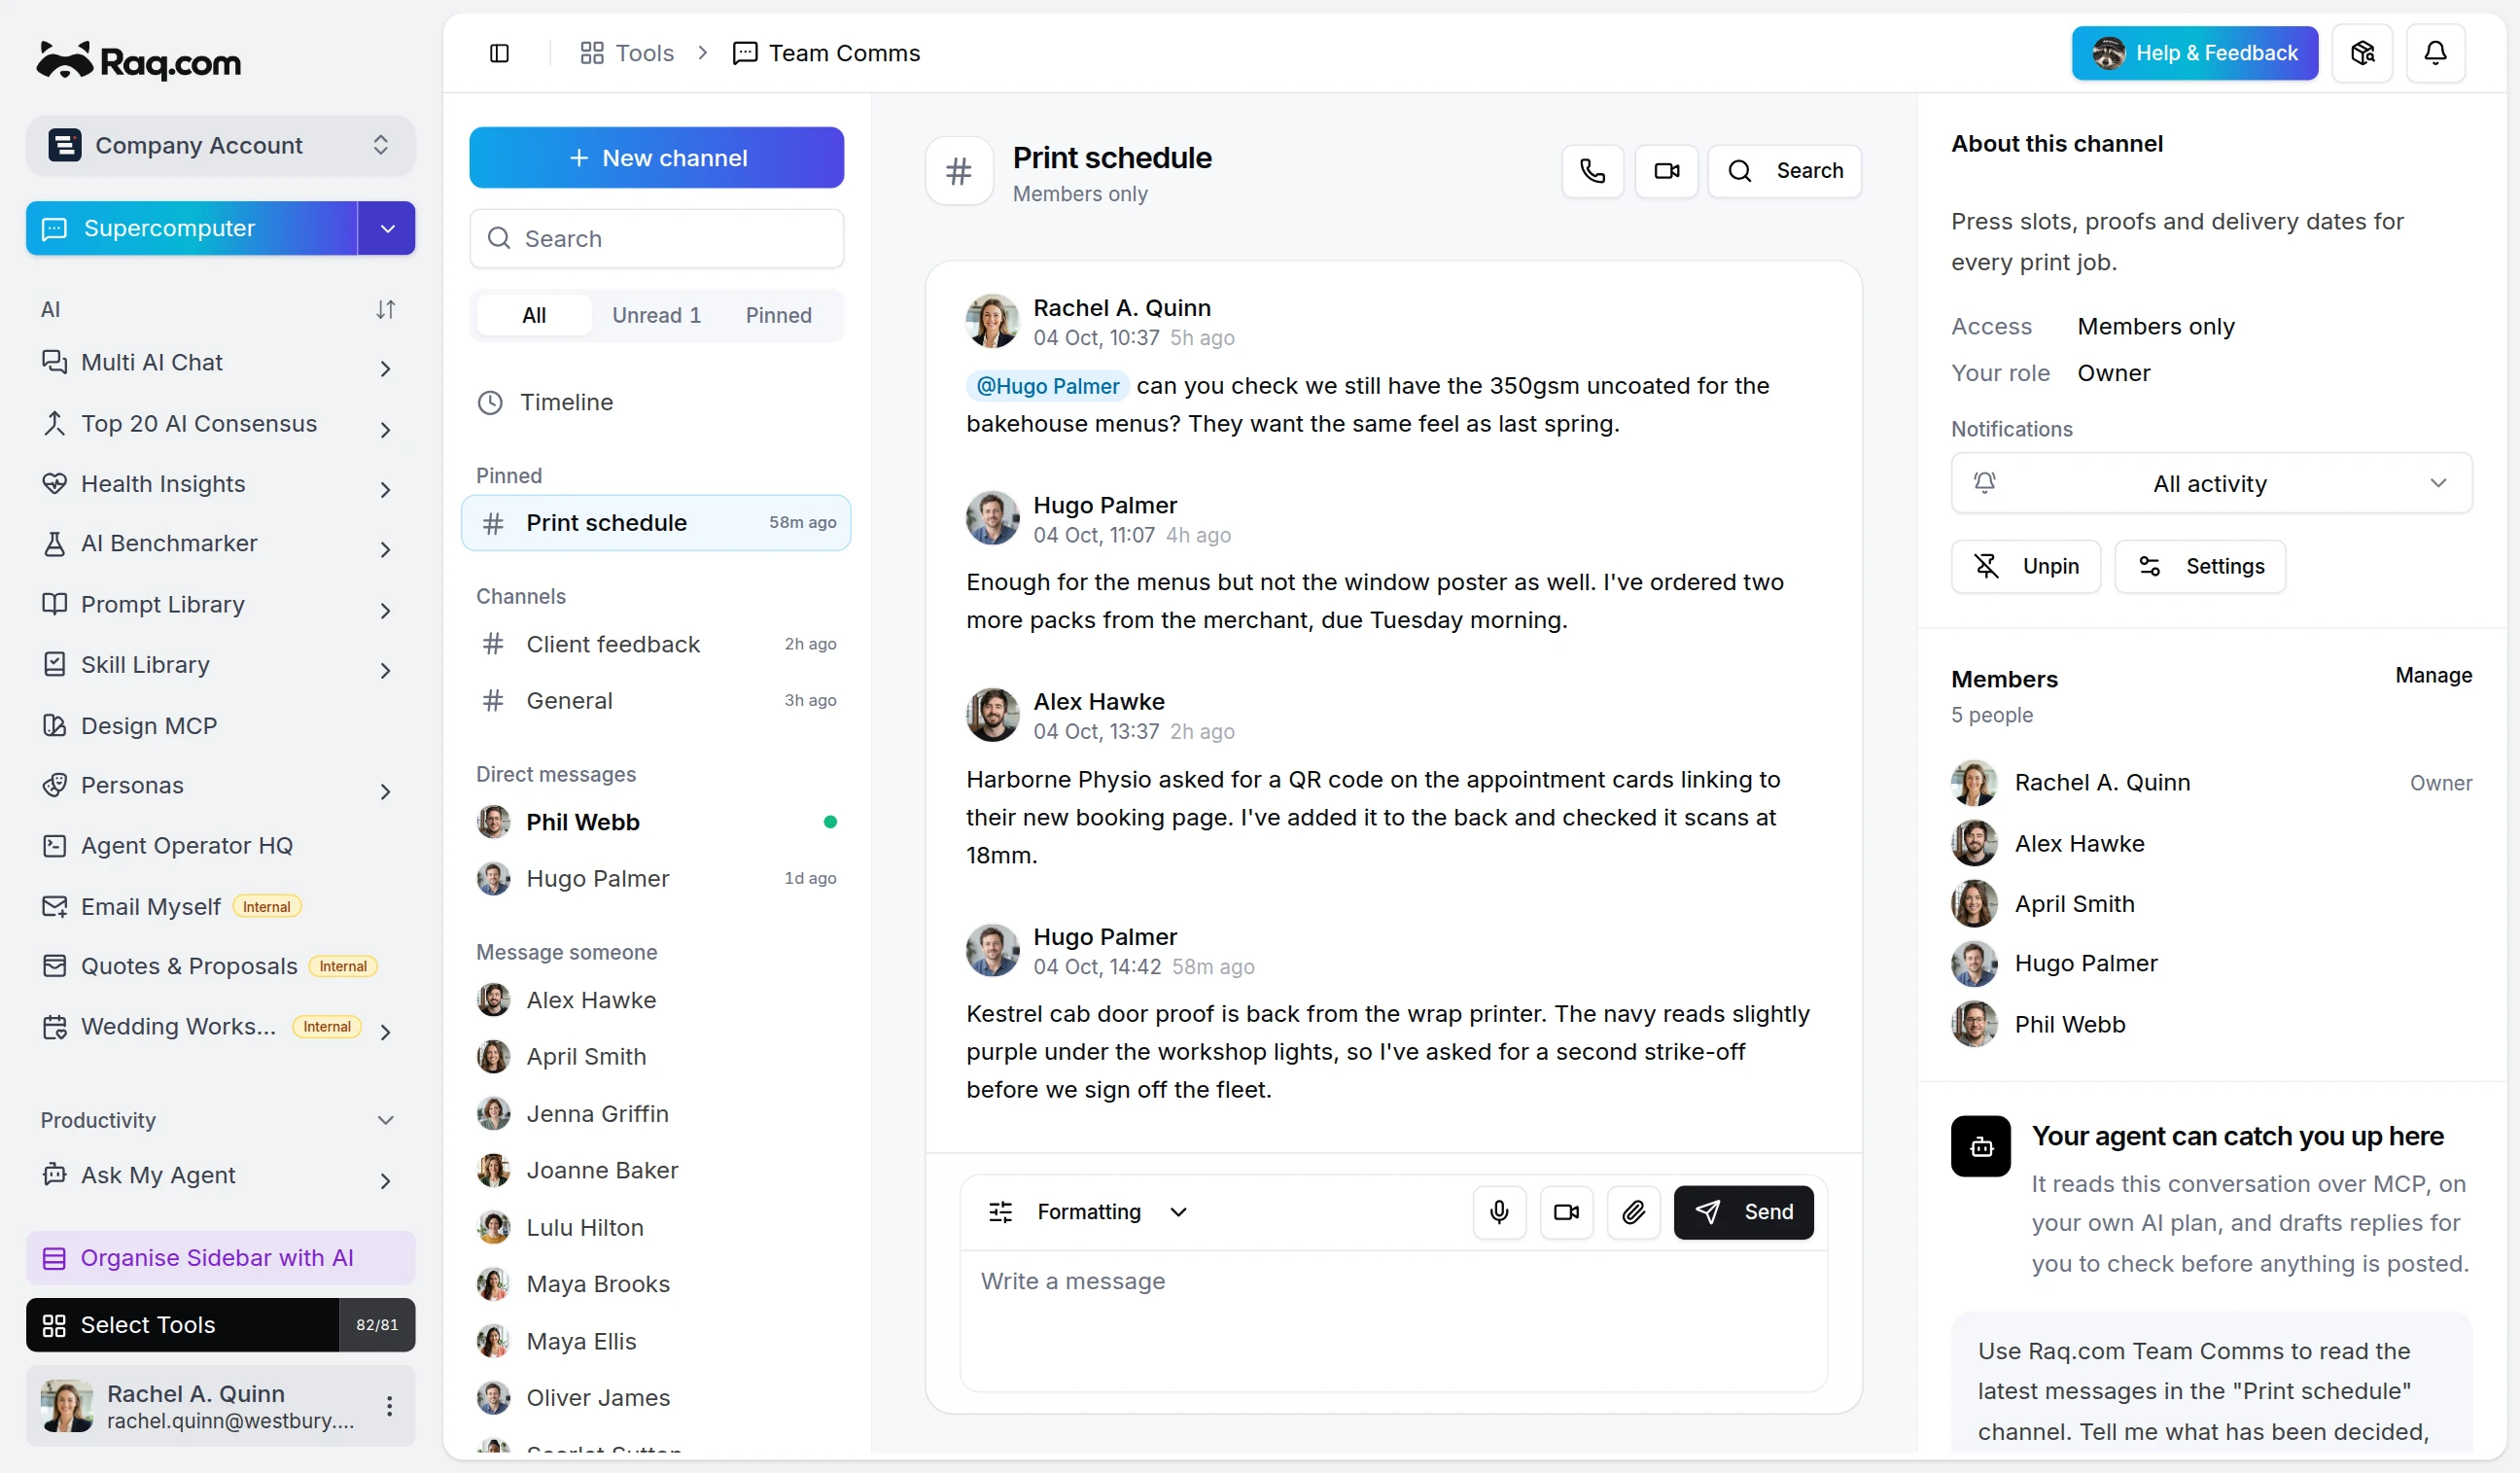Open the Supercomputer dropdown arrow
Viewport: 2520px width, 1473px height.
[387, 228]
